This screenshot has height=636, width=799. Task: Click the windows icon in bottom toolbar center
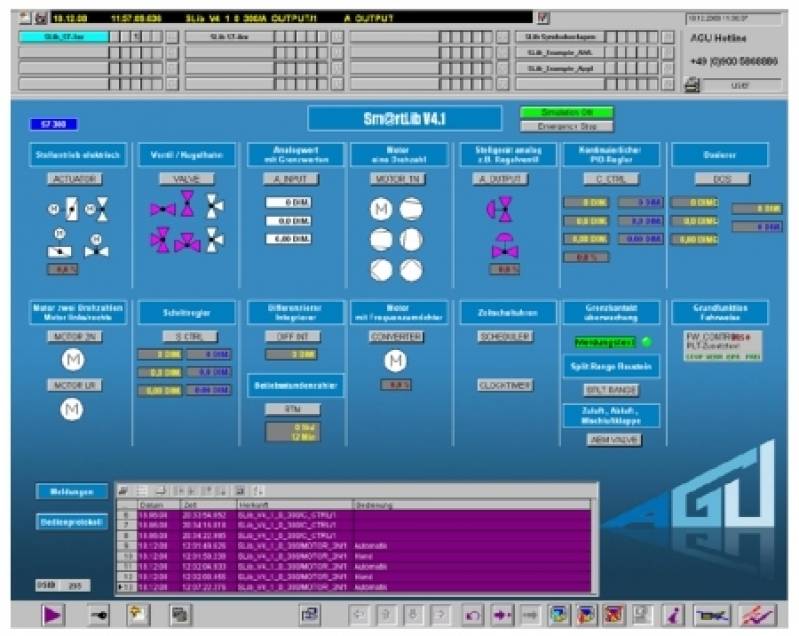click(310, 615)
